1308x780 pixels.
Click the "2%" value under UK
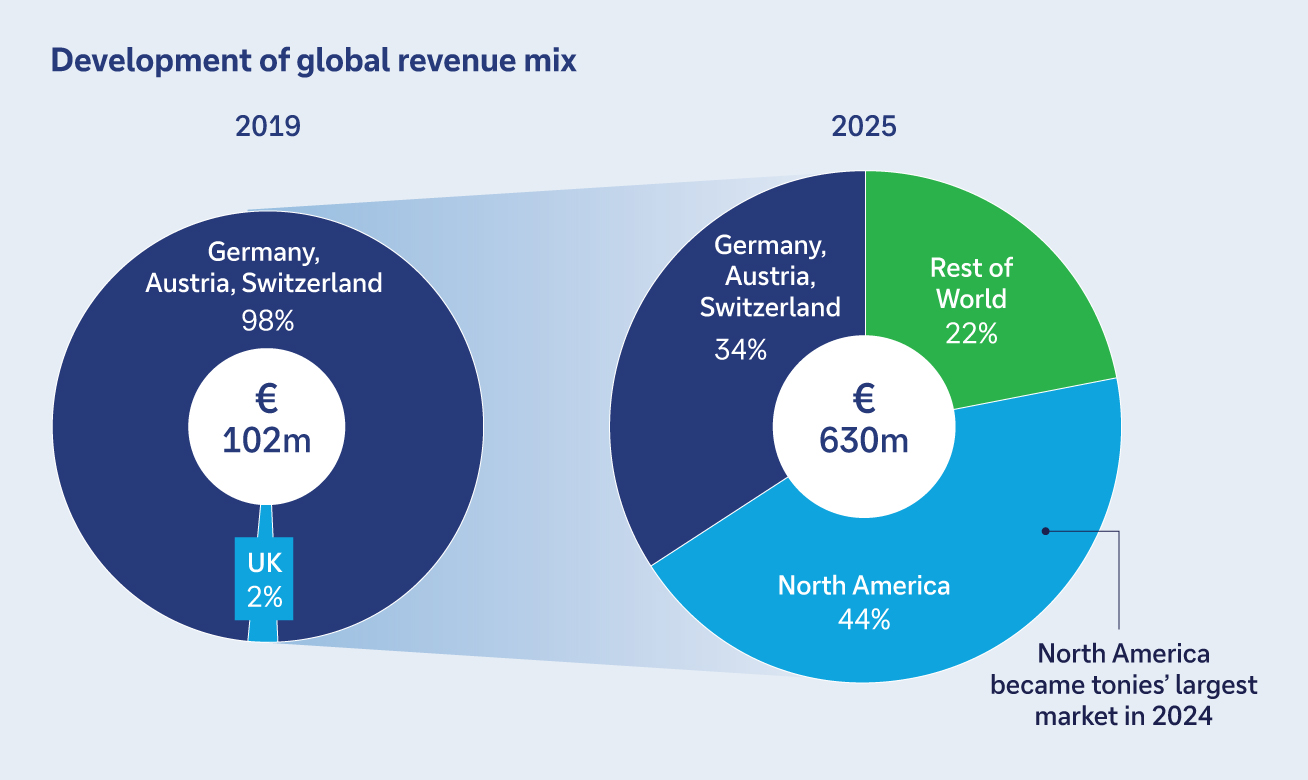coord(265,597)
